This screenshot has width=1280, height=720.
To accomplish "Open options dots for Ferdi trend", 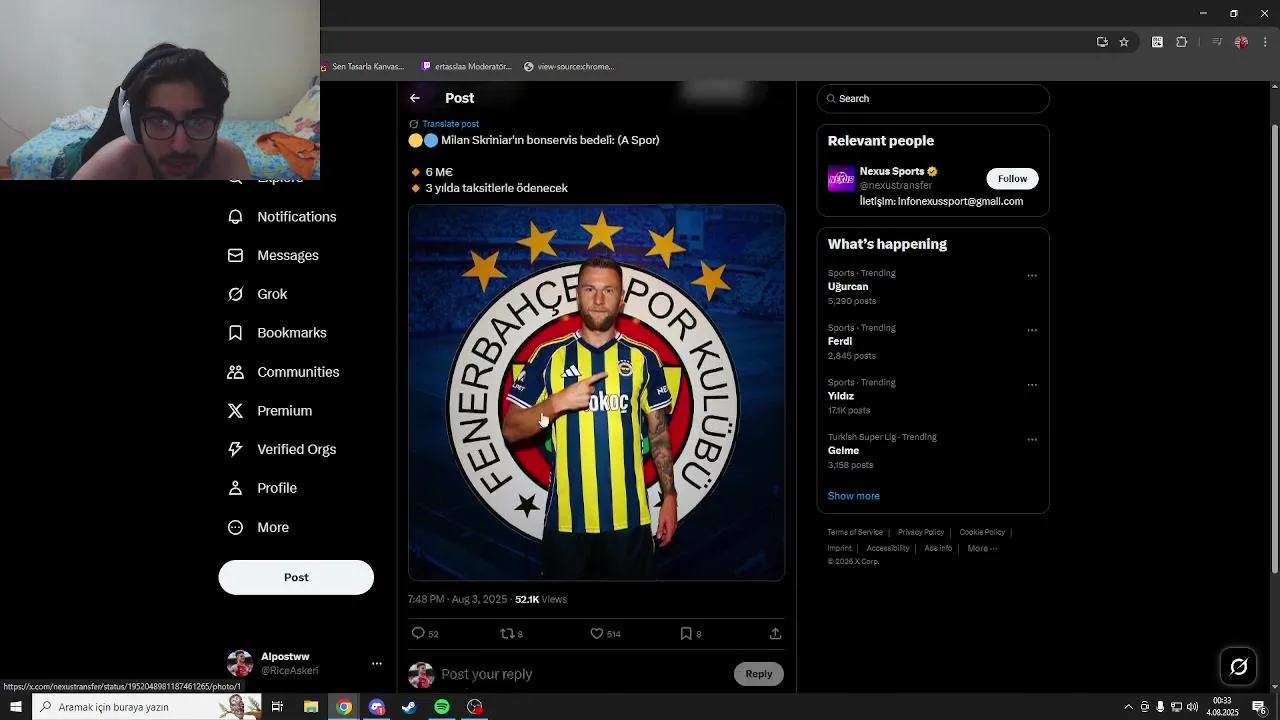I will point(1032,330).
